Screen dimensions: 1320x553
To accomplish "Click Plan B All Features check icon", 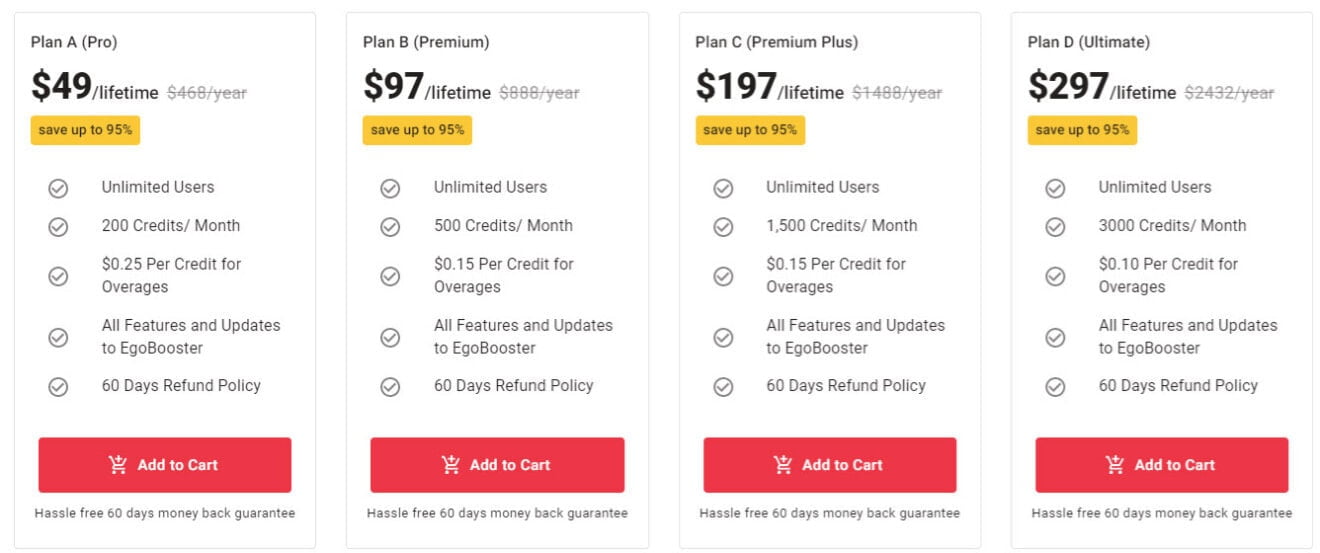I will coord(390,337).
